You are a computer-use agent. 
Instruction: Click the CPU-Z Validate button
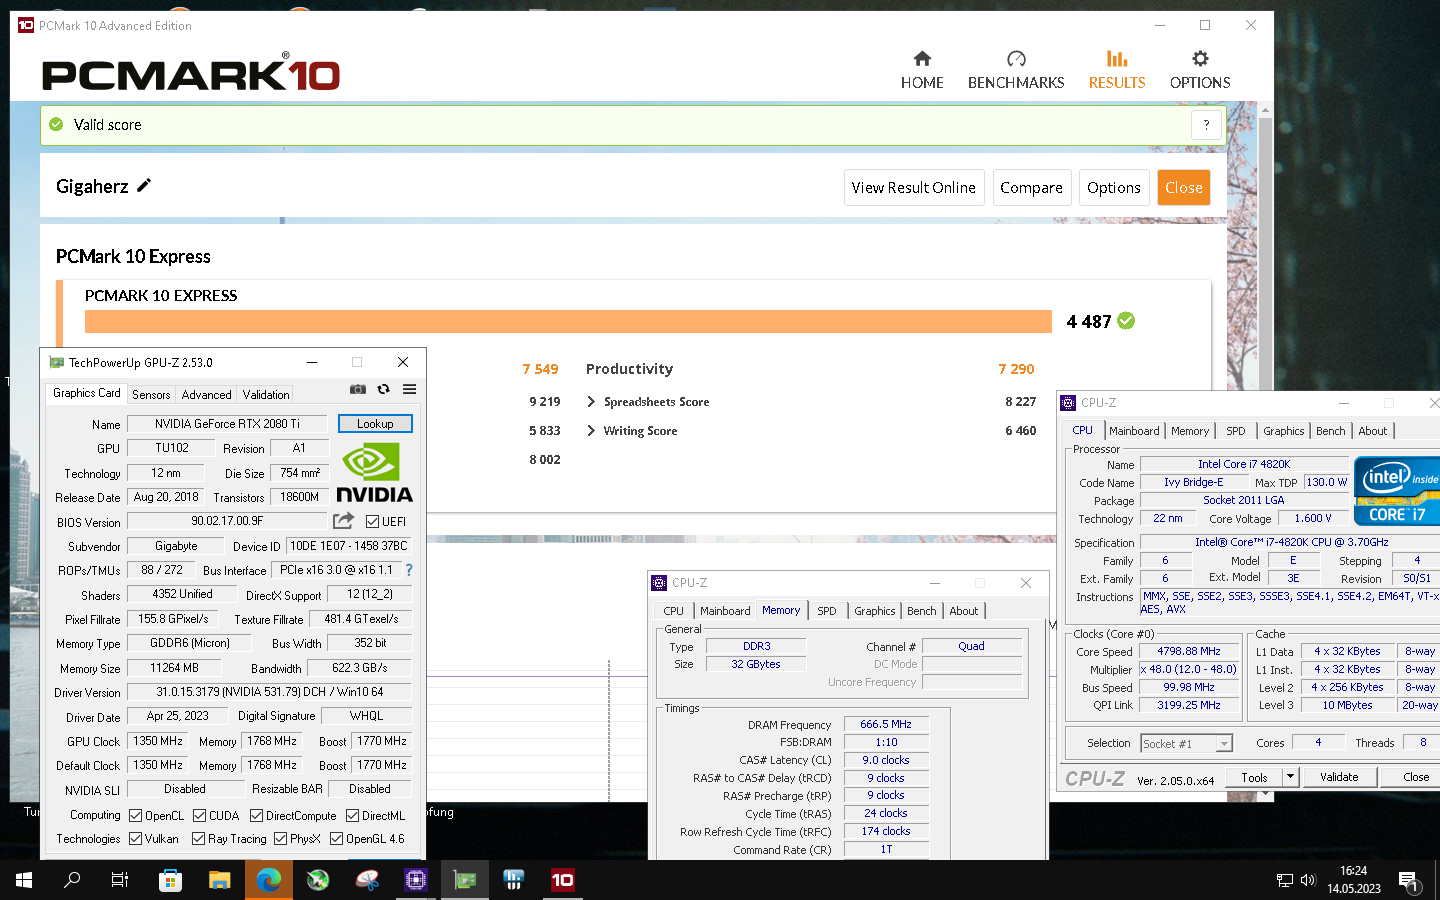pyautogui.click(x=1339, y=777)
